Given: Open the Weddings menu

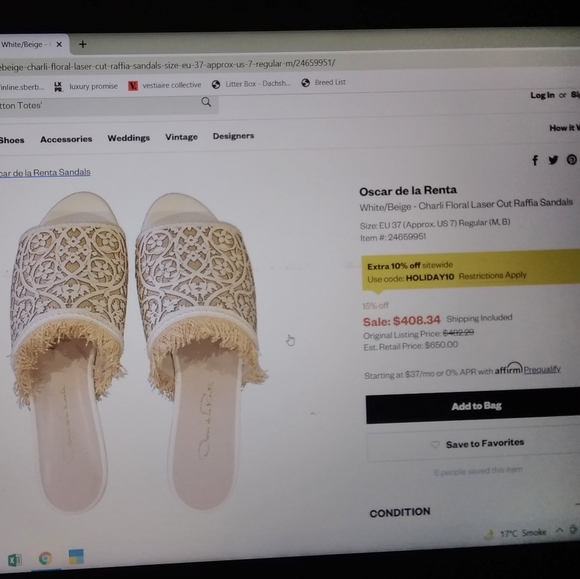Looking at the screenshot, I should [129, 138].
